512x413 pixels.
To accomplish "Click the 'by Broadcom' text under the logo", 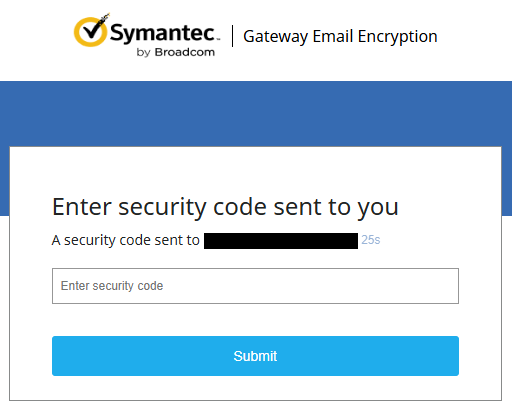I will click(x=175, y=52).
